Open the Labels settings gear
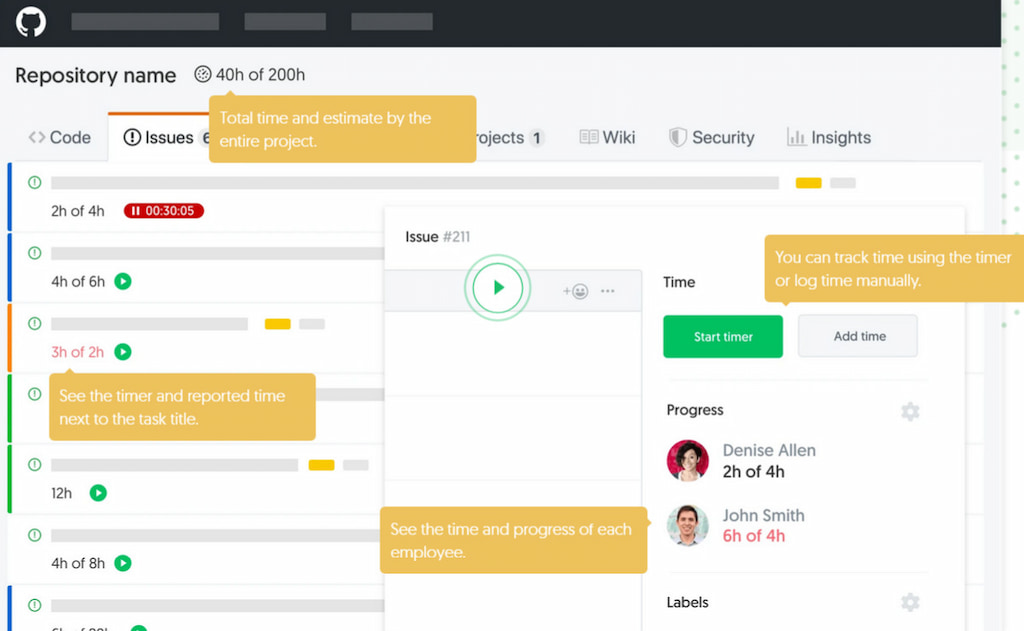The image size is (1024, 631). [x=910, y=602]
